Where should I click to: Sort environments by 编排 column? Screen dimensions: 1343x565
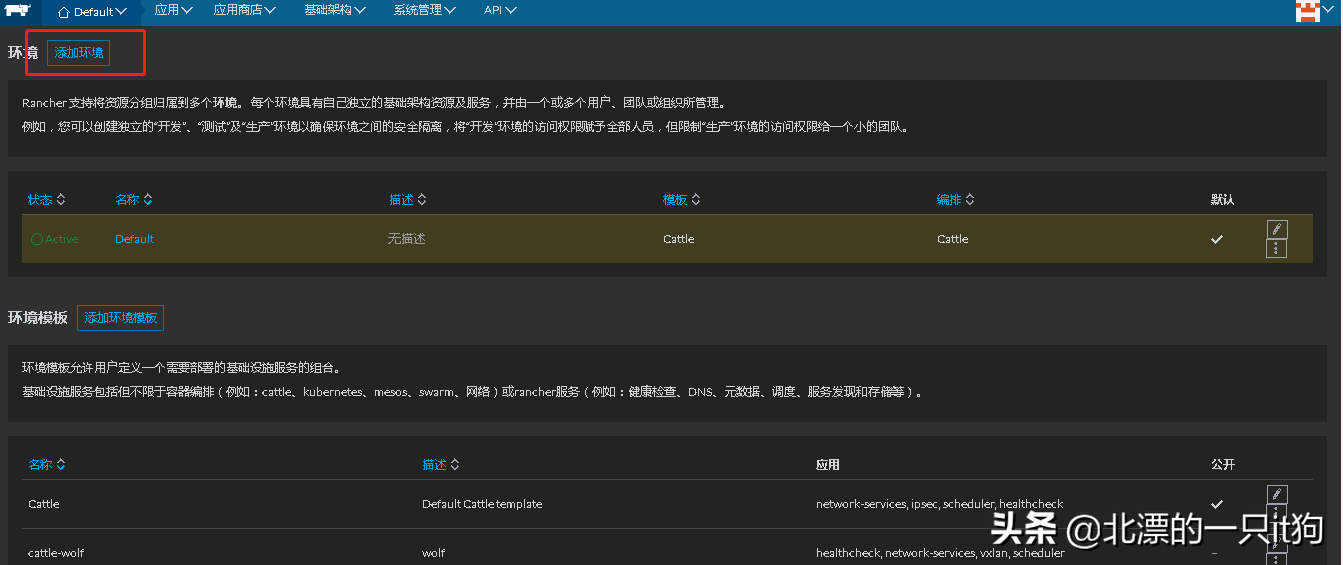click(x=955, y=200)
